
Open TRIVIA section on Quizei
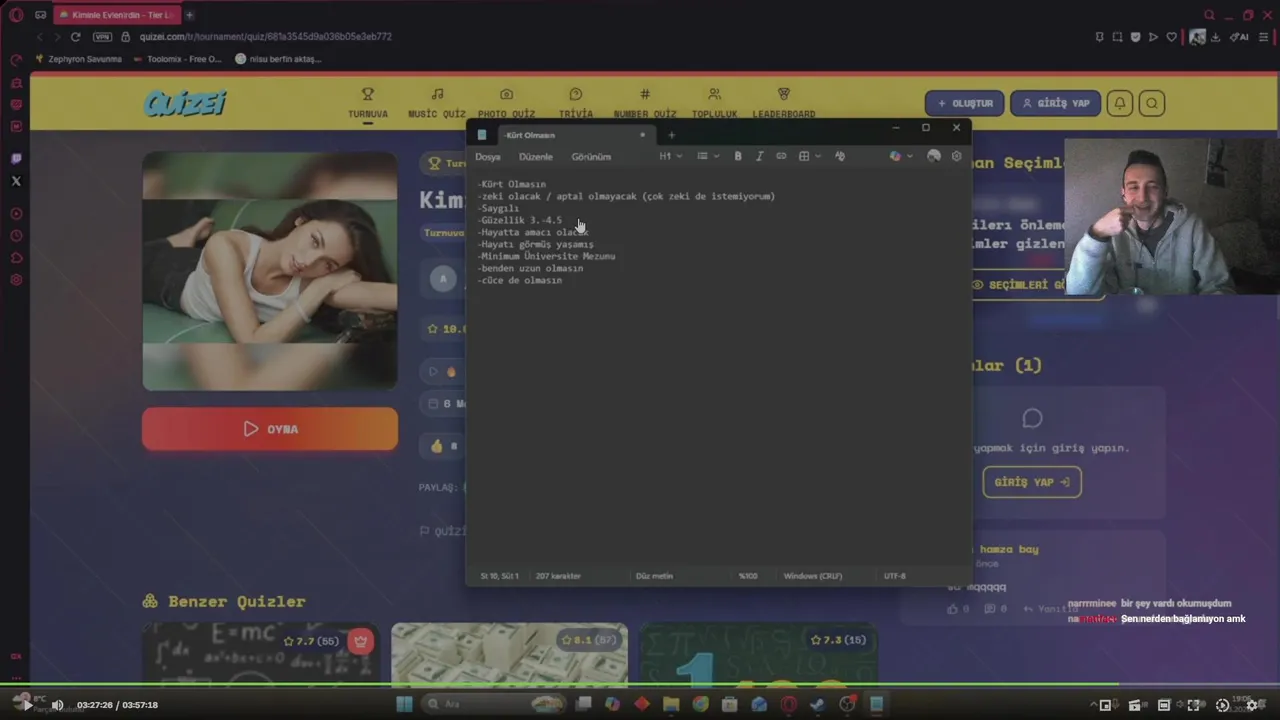pos(576,103)
